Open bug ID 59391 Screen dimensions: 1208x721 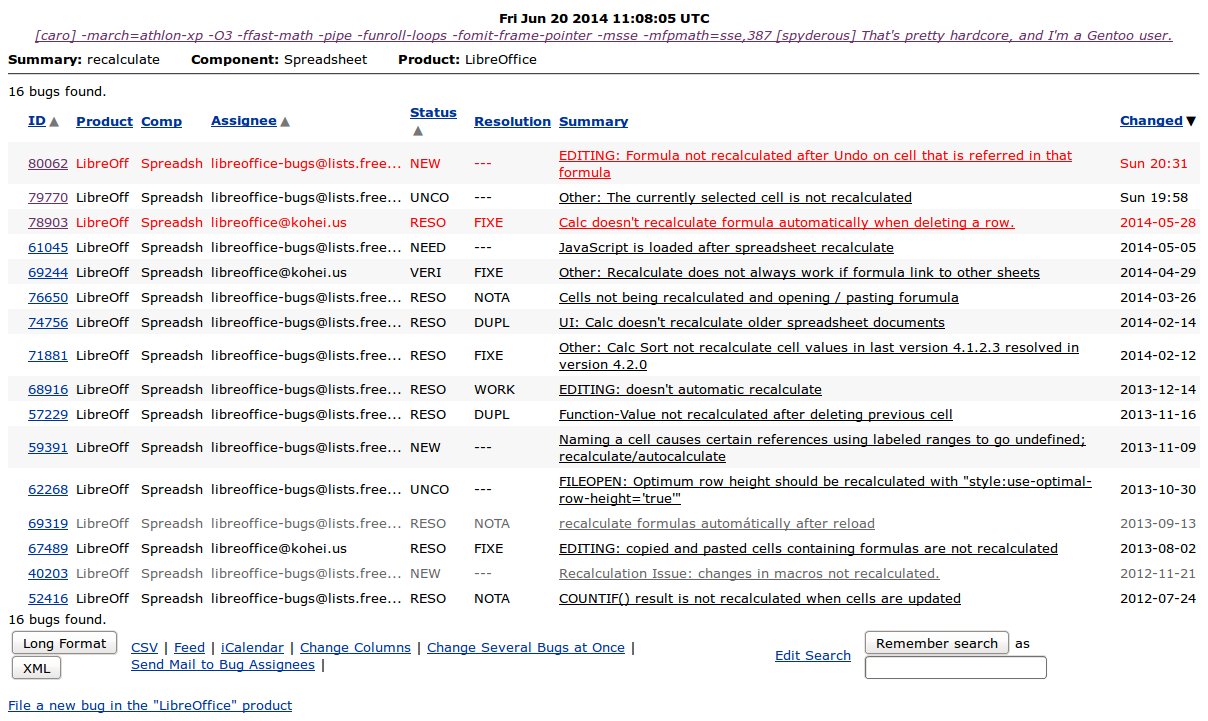point(48,447)
